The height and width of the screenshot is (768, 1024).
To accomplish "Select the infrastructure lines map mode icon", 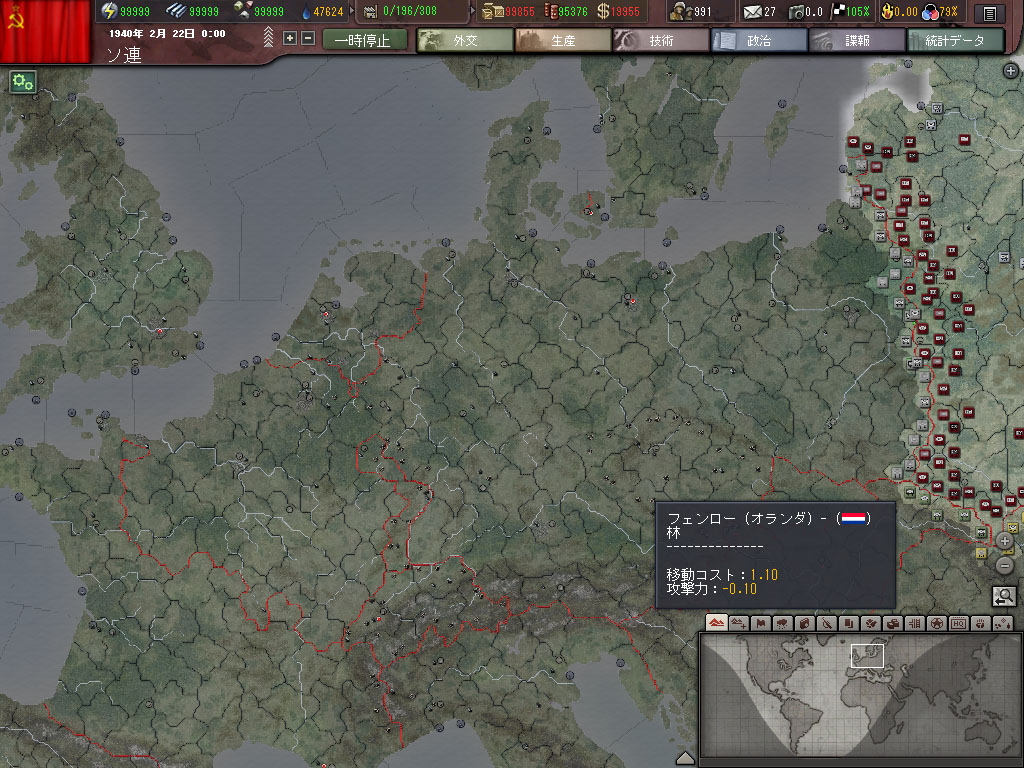I will [914, 623].
